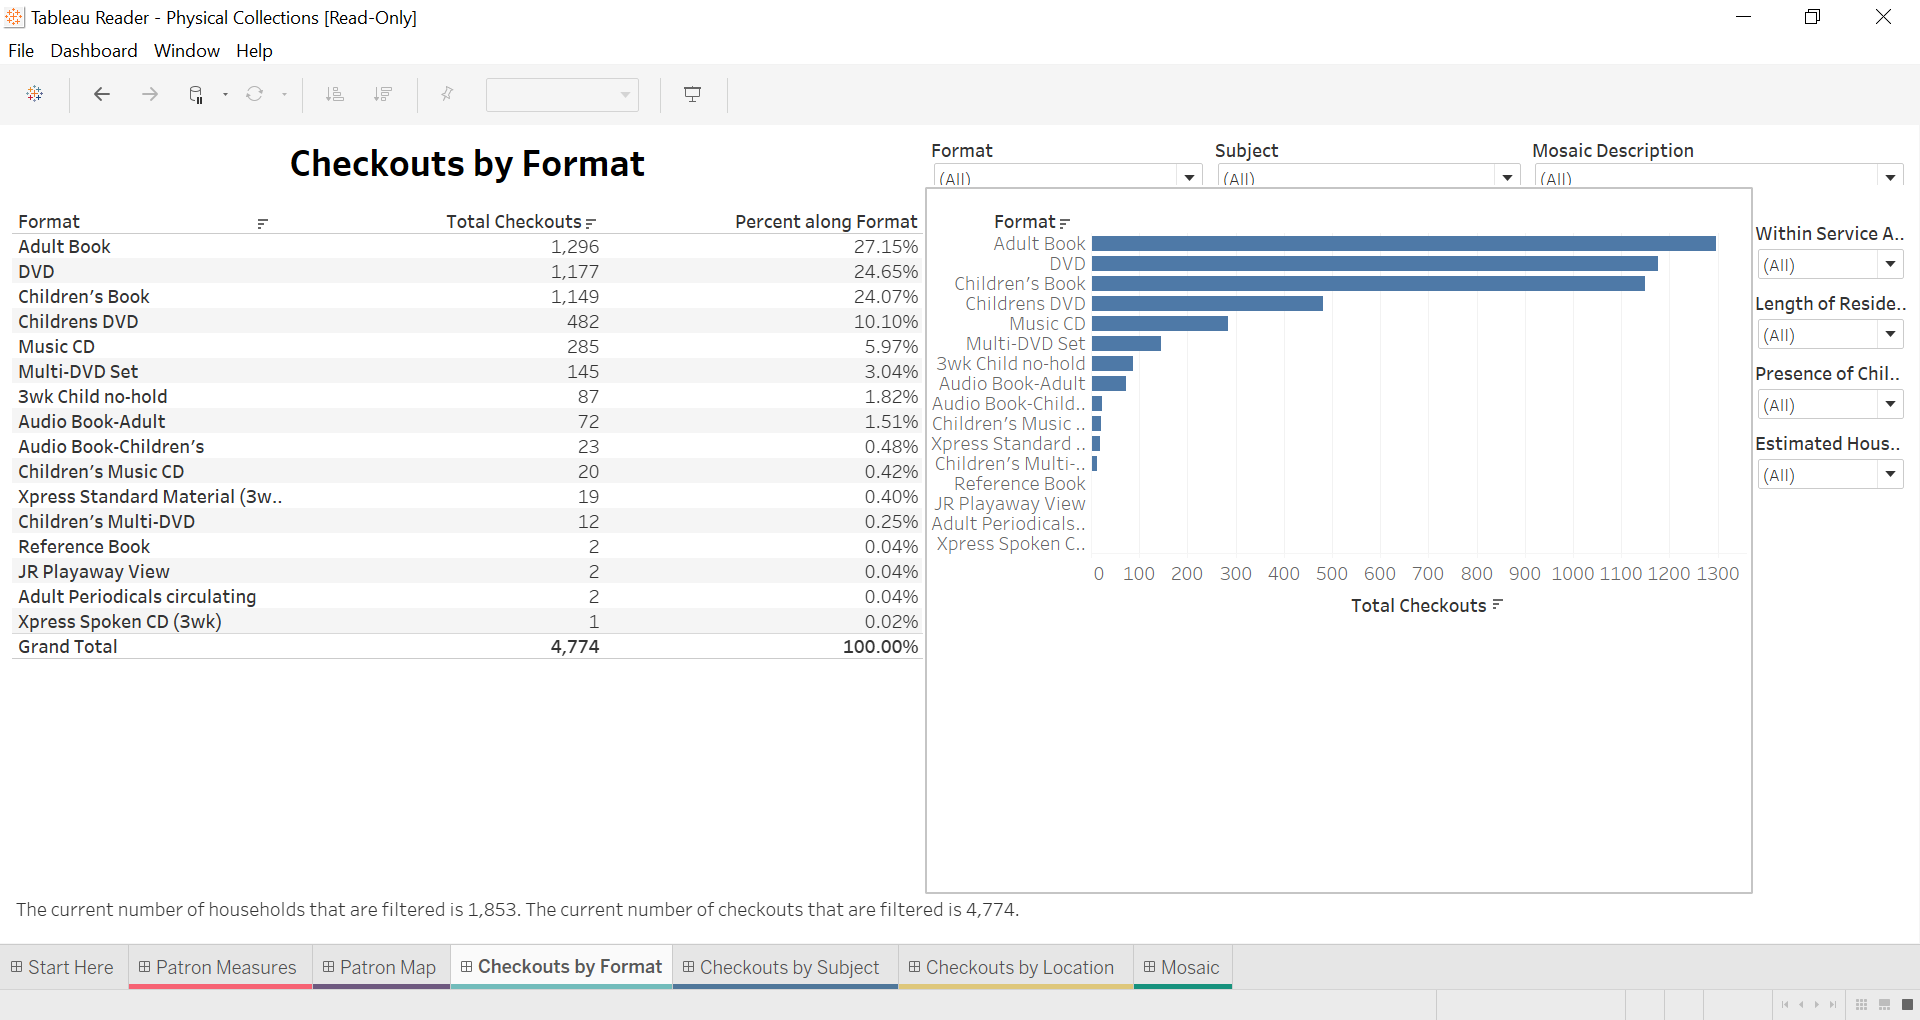Screen dimensions: 1920x1020
Task: Open the Dashboard menu
Action: point(94,51)
